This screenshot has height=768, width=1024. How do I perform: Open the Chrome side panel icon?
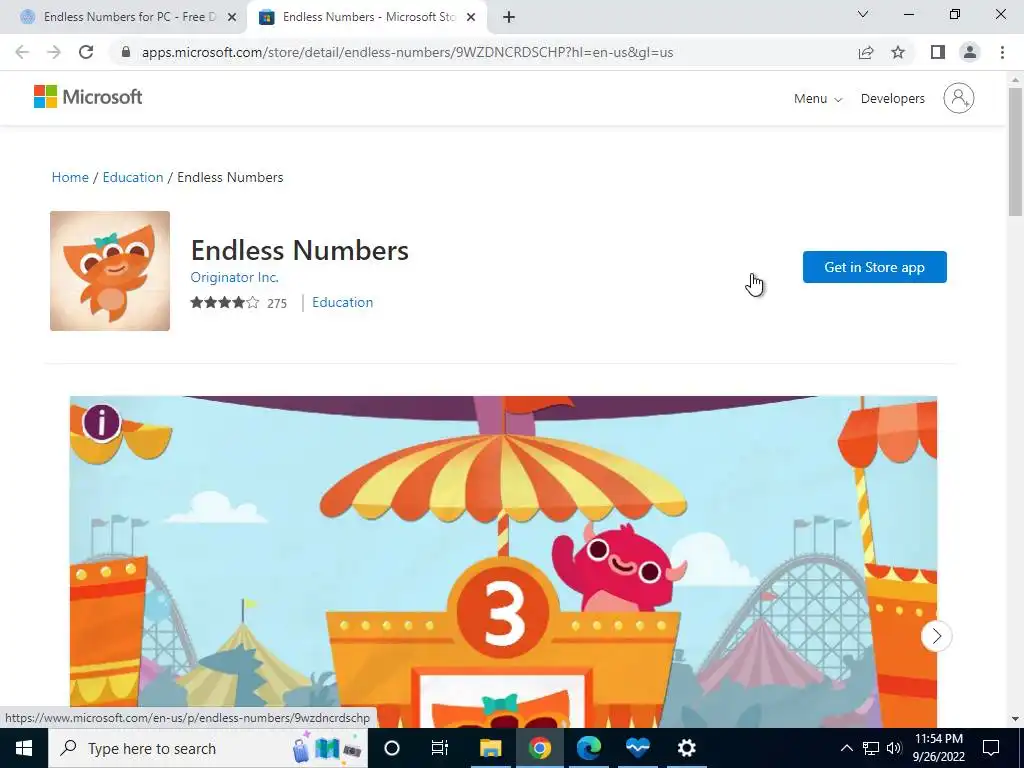[x=938, y=52]
